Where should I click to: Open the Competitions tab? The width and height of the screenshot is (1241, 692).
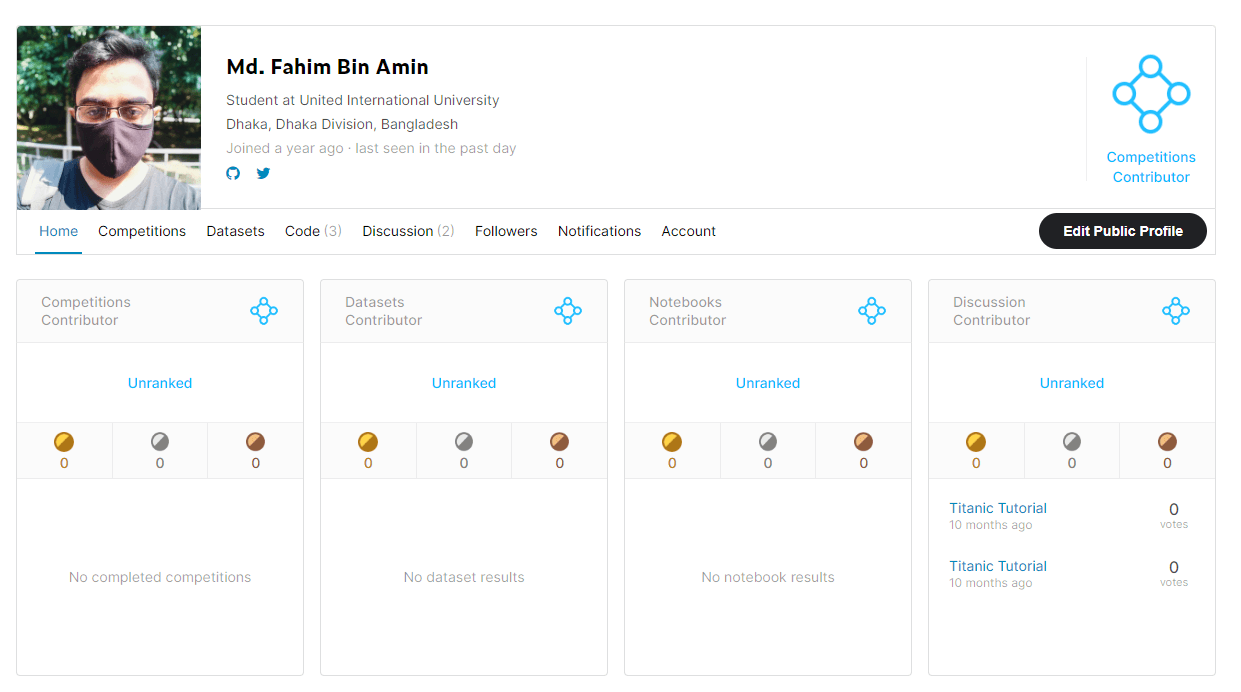(142, 231)
